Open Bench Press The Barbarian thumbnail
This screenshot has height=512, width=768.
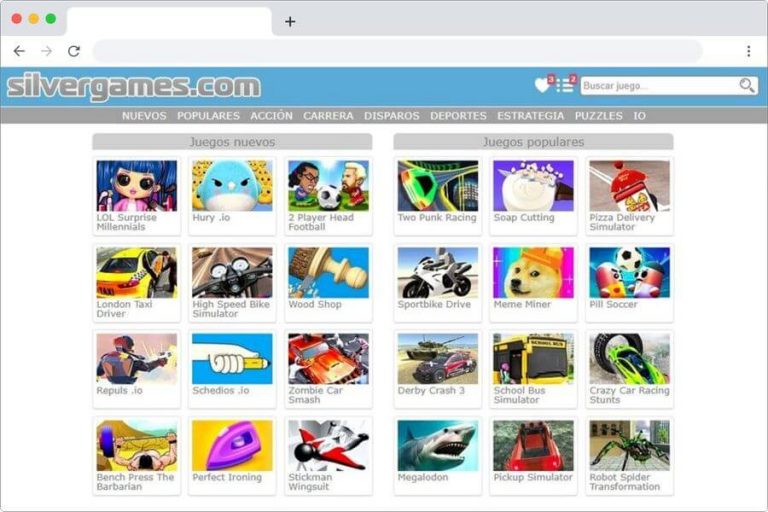pyautogui.click(x=137, y=445)
